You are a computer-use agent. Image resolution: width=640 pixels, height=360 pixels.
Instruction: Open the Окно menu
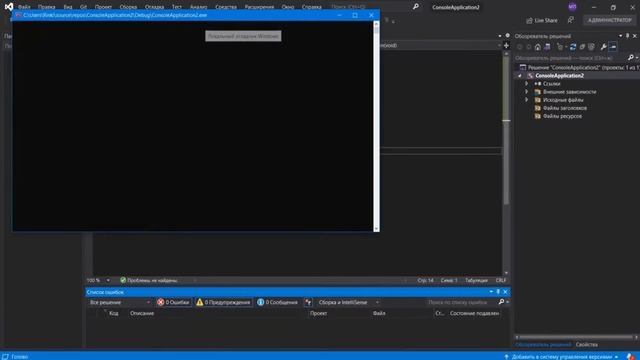pos(287,7)
